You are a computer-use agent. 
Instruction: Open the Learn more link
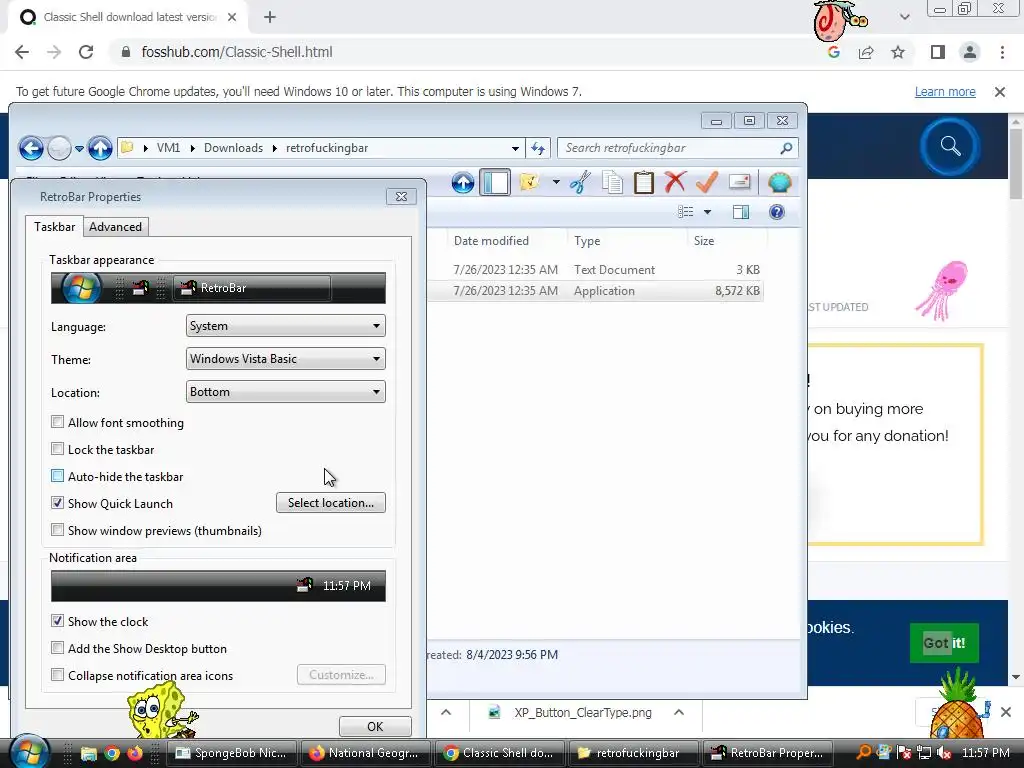pyautogui.click(x=945, y=92)
